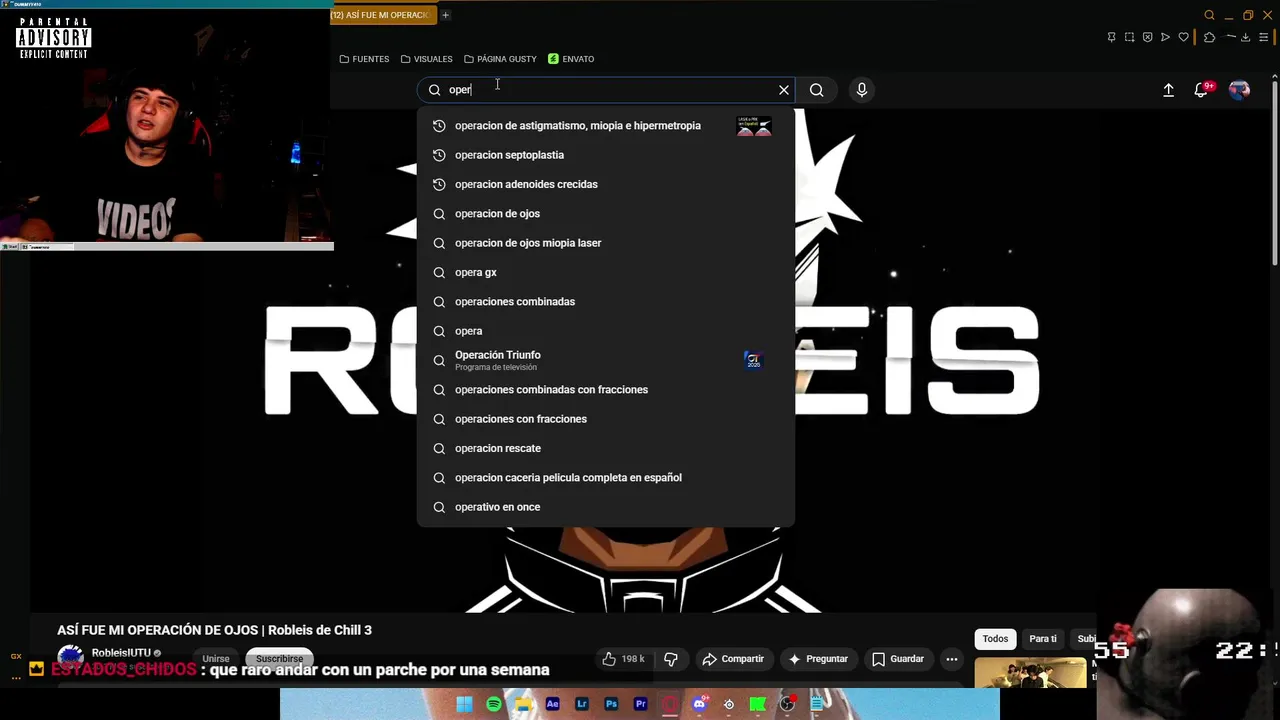1280x720 pixels.
Task: Open File Explorer from taskbar
Action: click(x=523, y=705)
